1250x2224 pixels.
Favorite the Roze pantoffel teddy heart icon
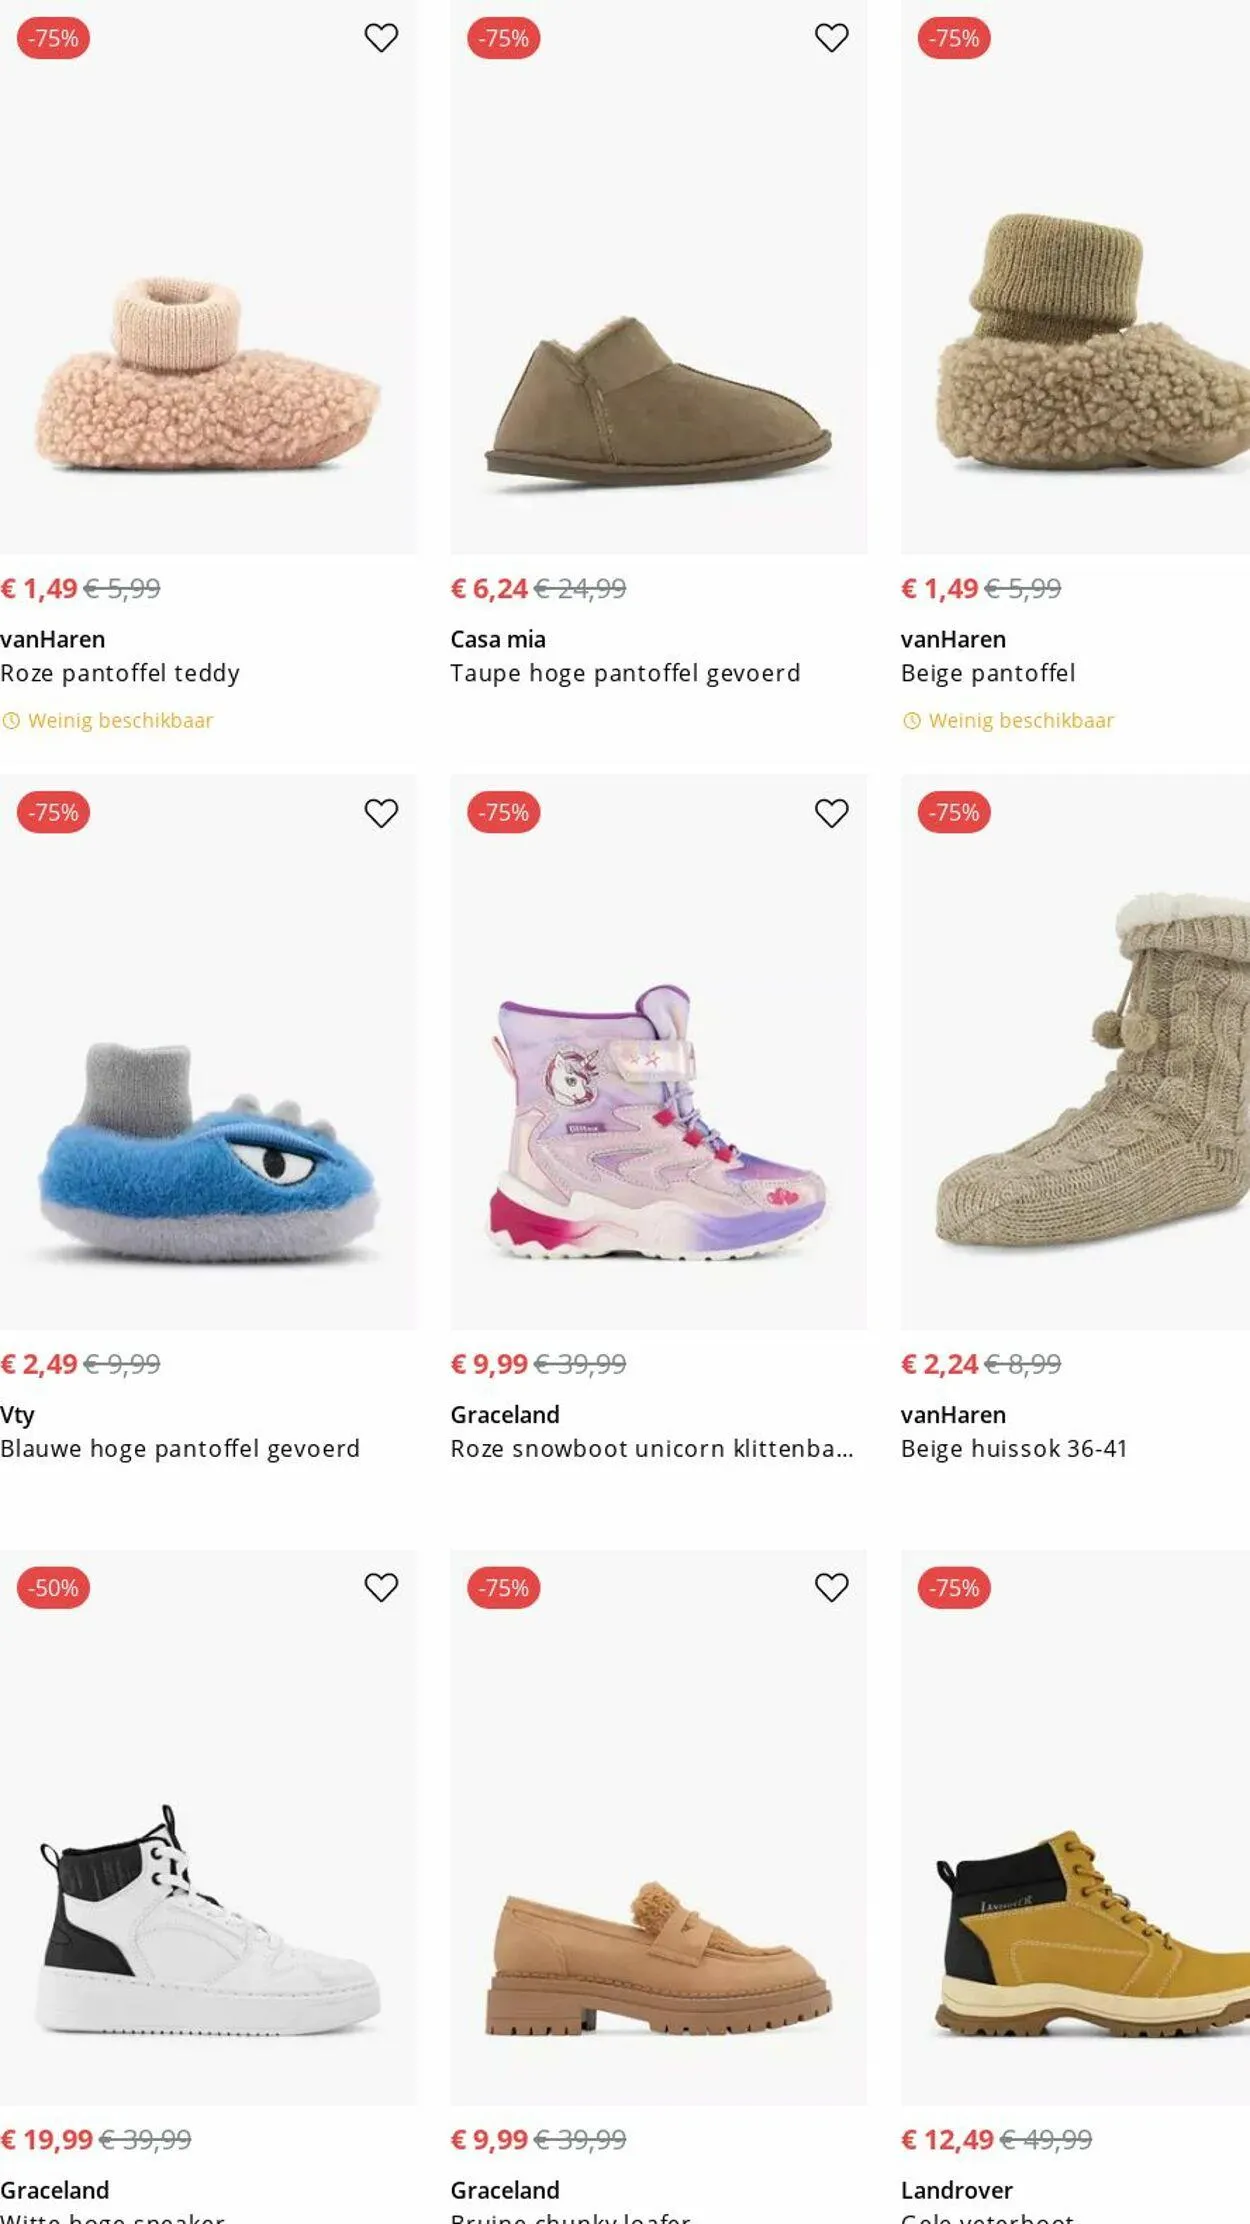pos(381,38)
